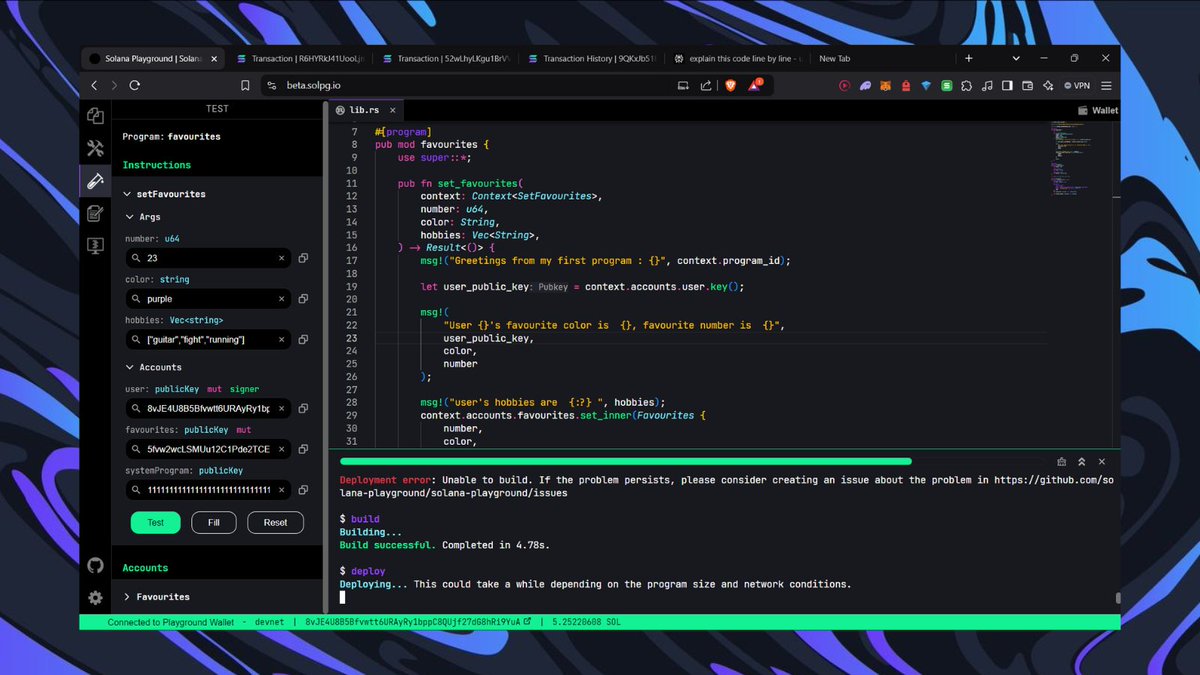Click the Fill button

(x=214, y=522)
